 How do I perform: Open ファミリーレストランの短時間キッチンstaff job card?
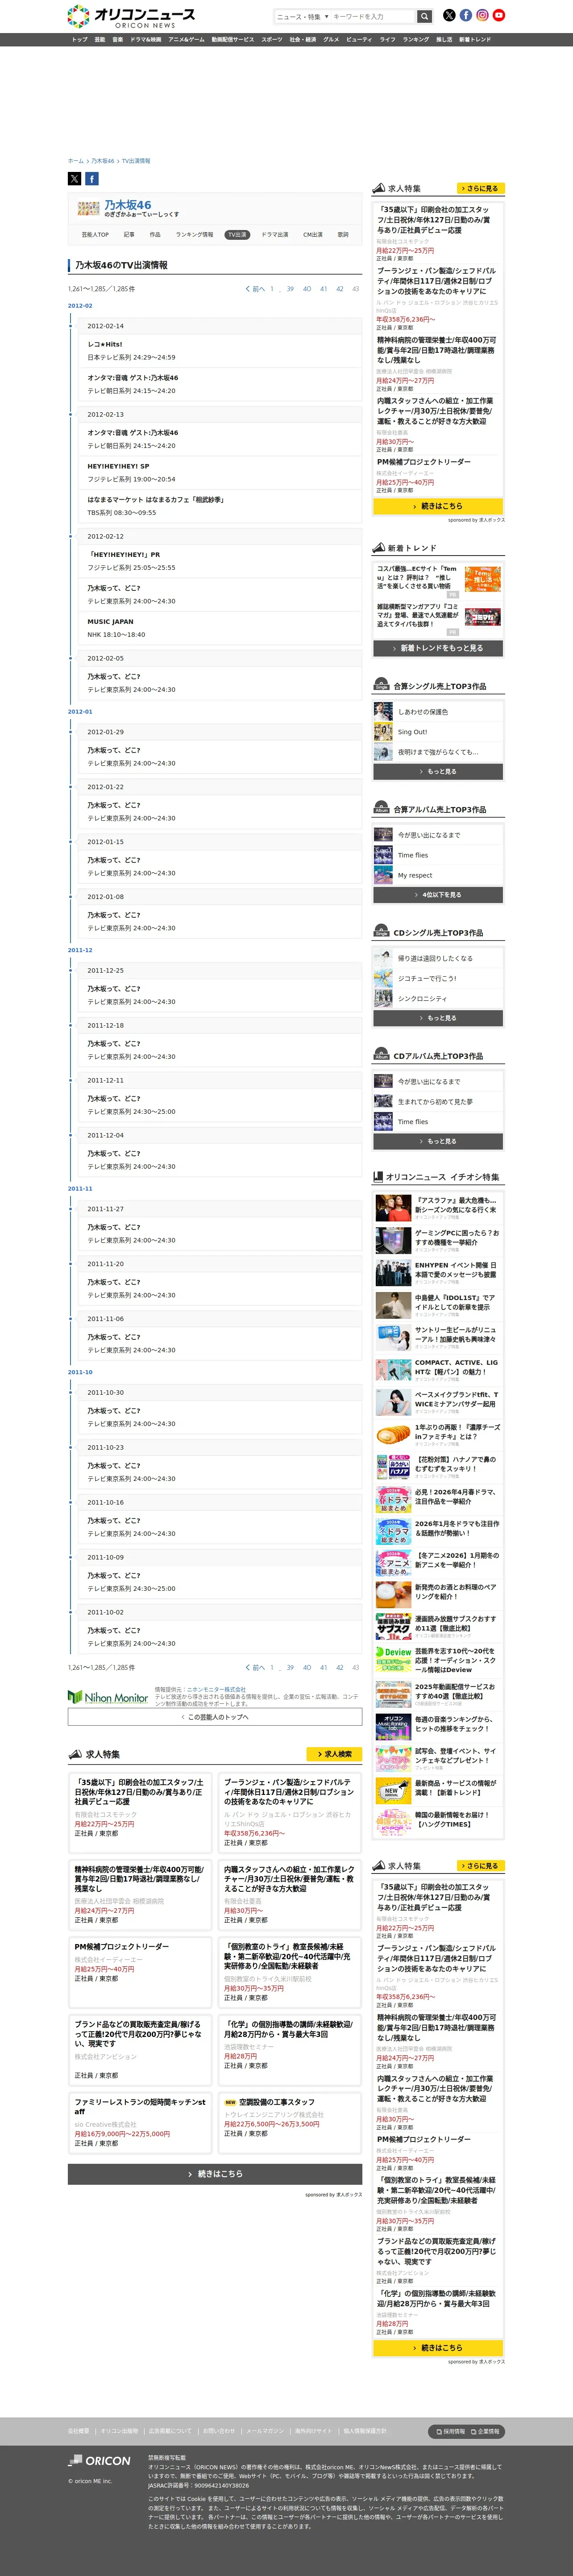pos(140,2122)
